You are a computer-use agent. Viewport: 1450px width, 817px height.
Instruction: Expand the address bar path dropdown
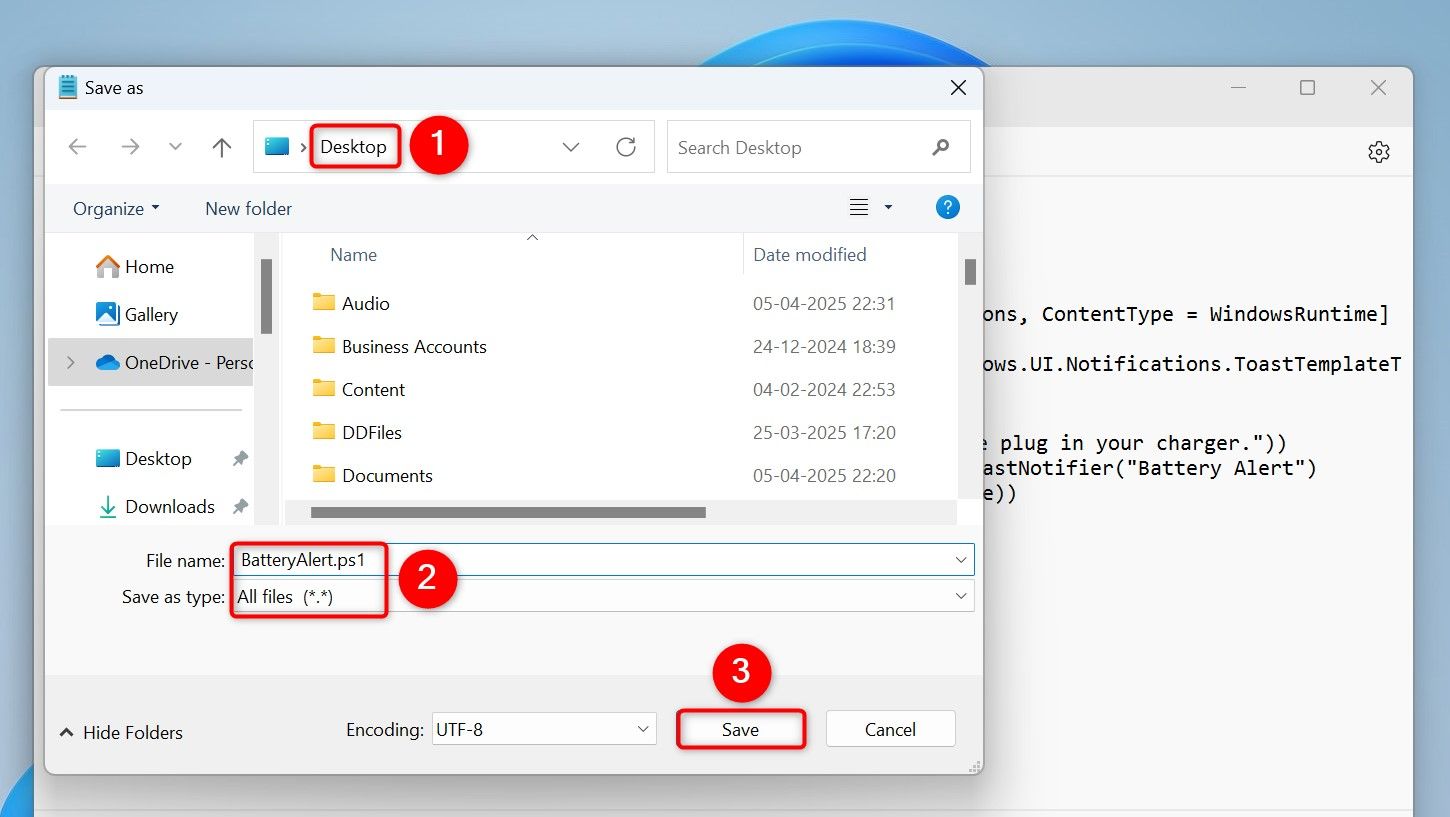point(571,148)
